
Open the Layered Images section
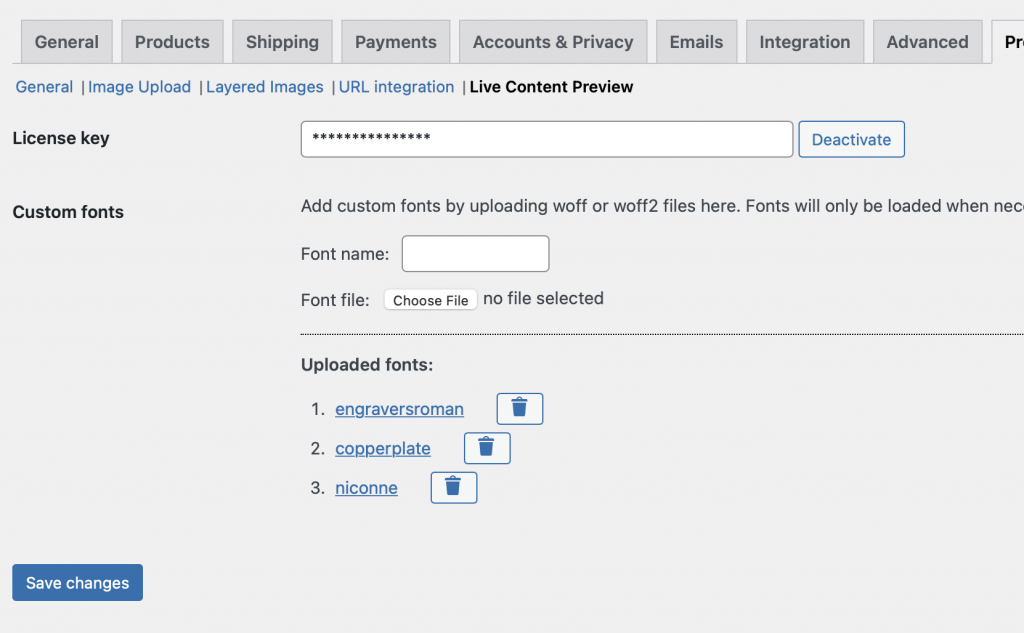(264, 87)
